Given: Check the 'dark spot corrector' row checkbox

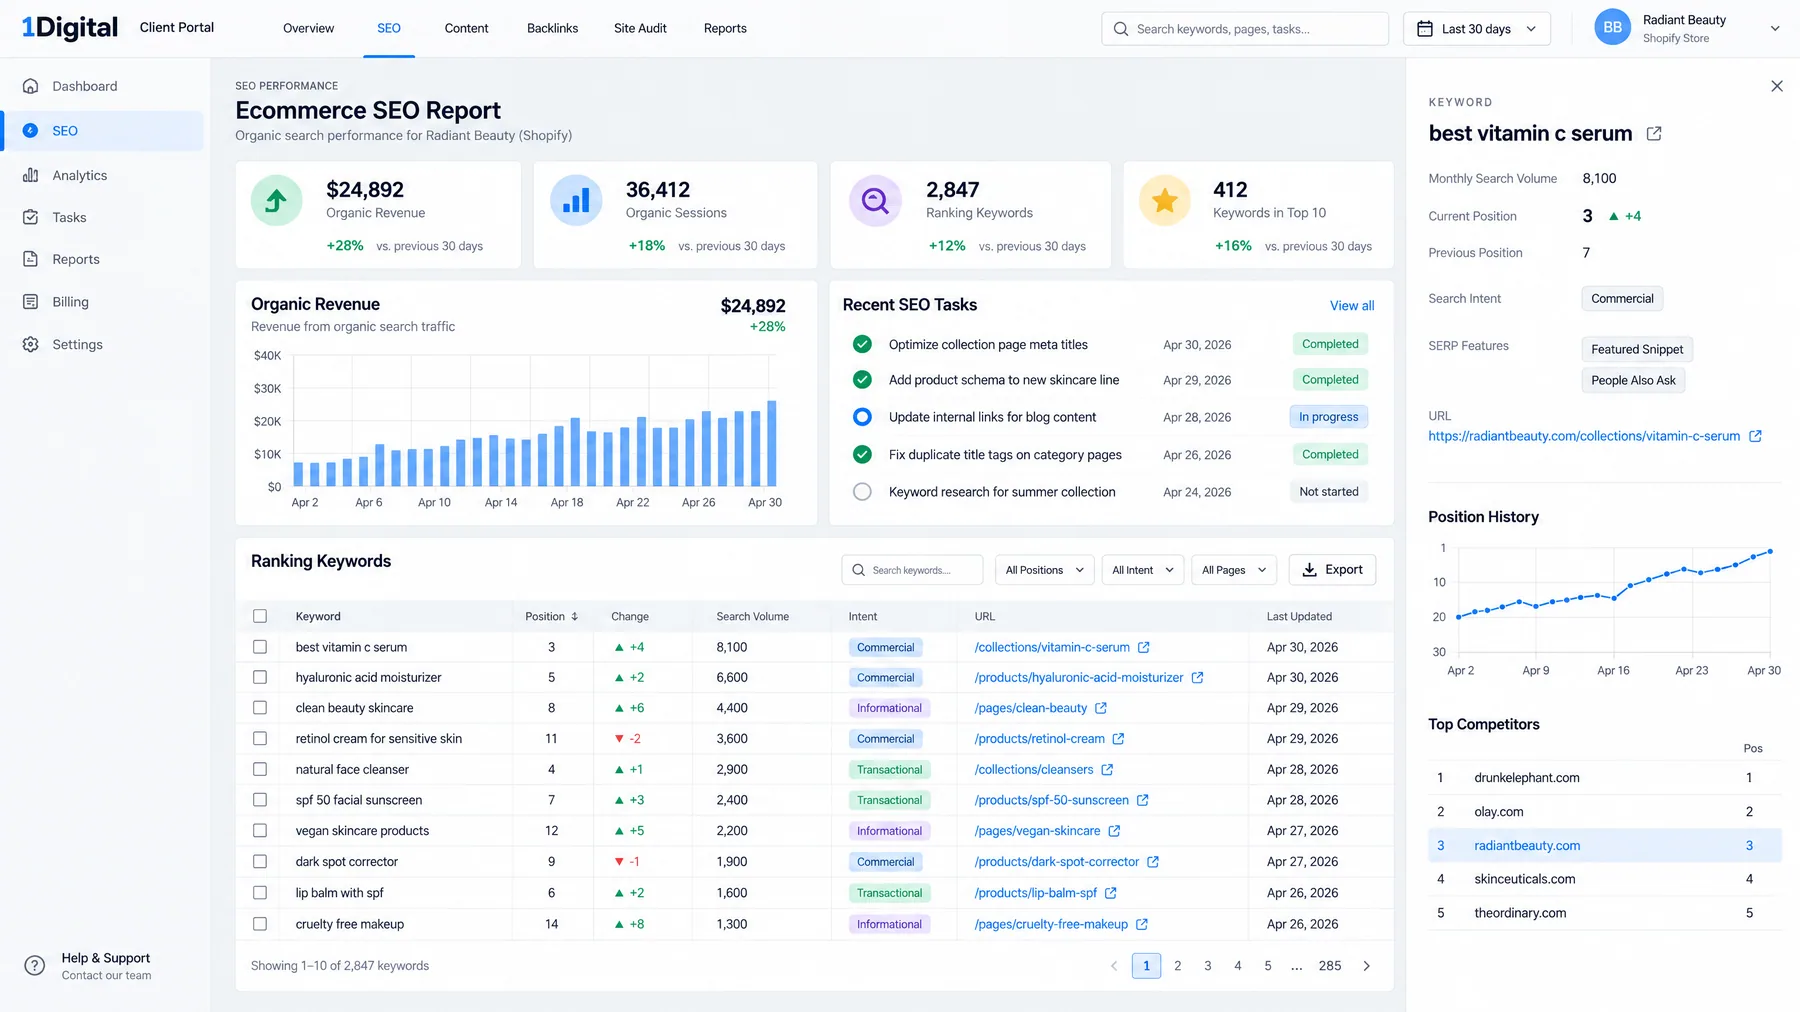Looking at the screenshot, I should [260, 862].
